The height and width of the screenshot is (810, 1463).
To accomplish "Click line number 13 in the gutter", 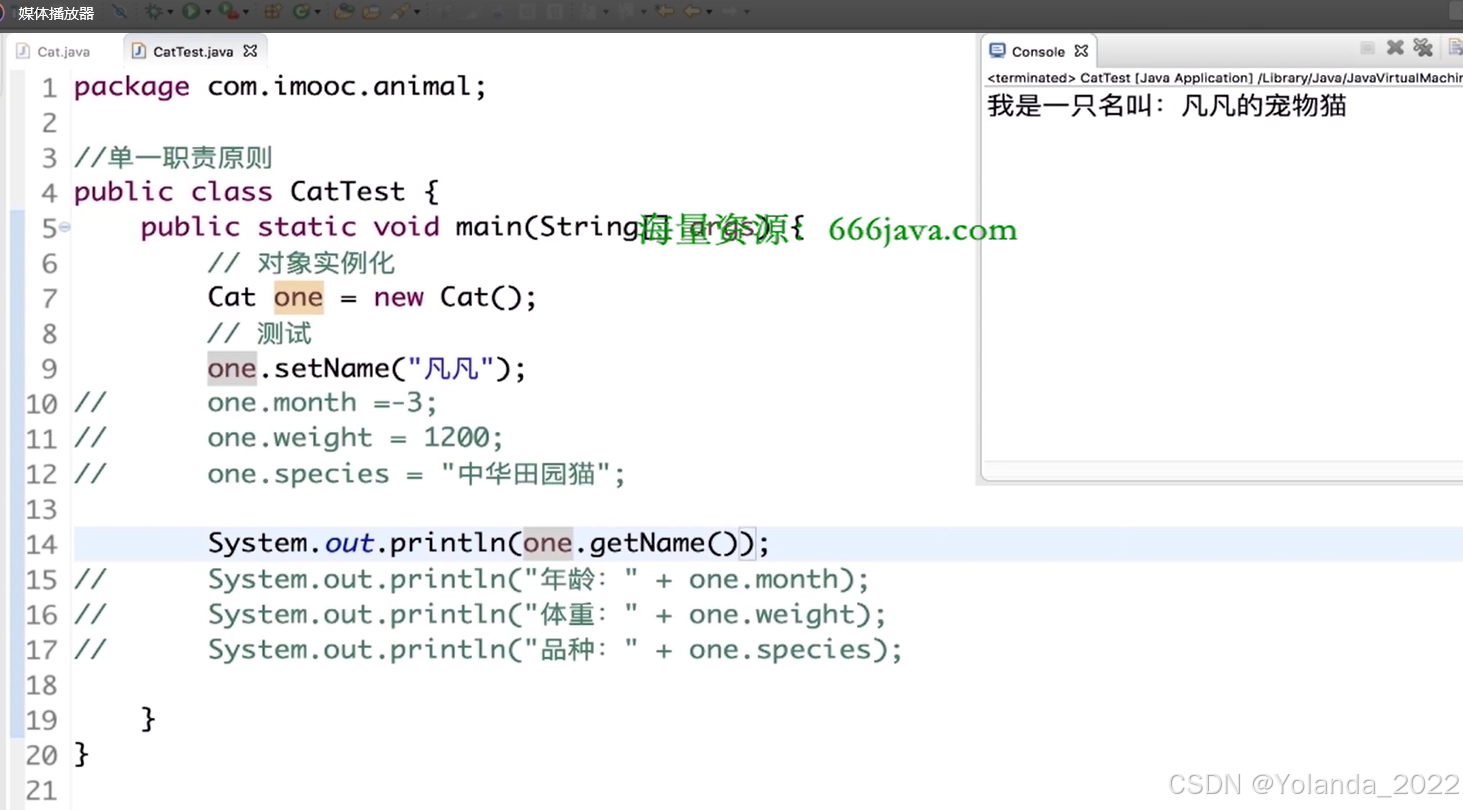I will (42, 510).
